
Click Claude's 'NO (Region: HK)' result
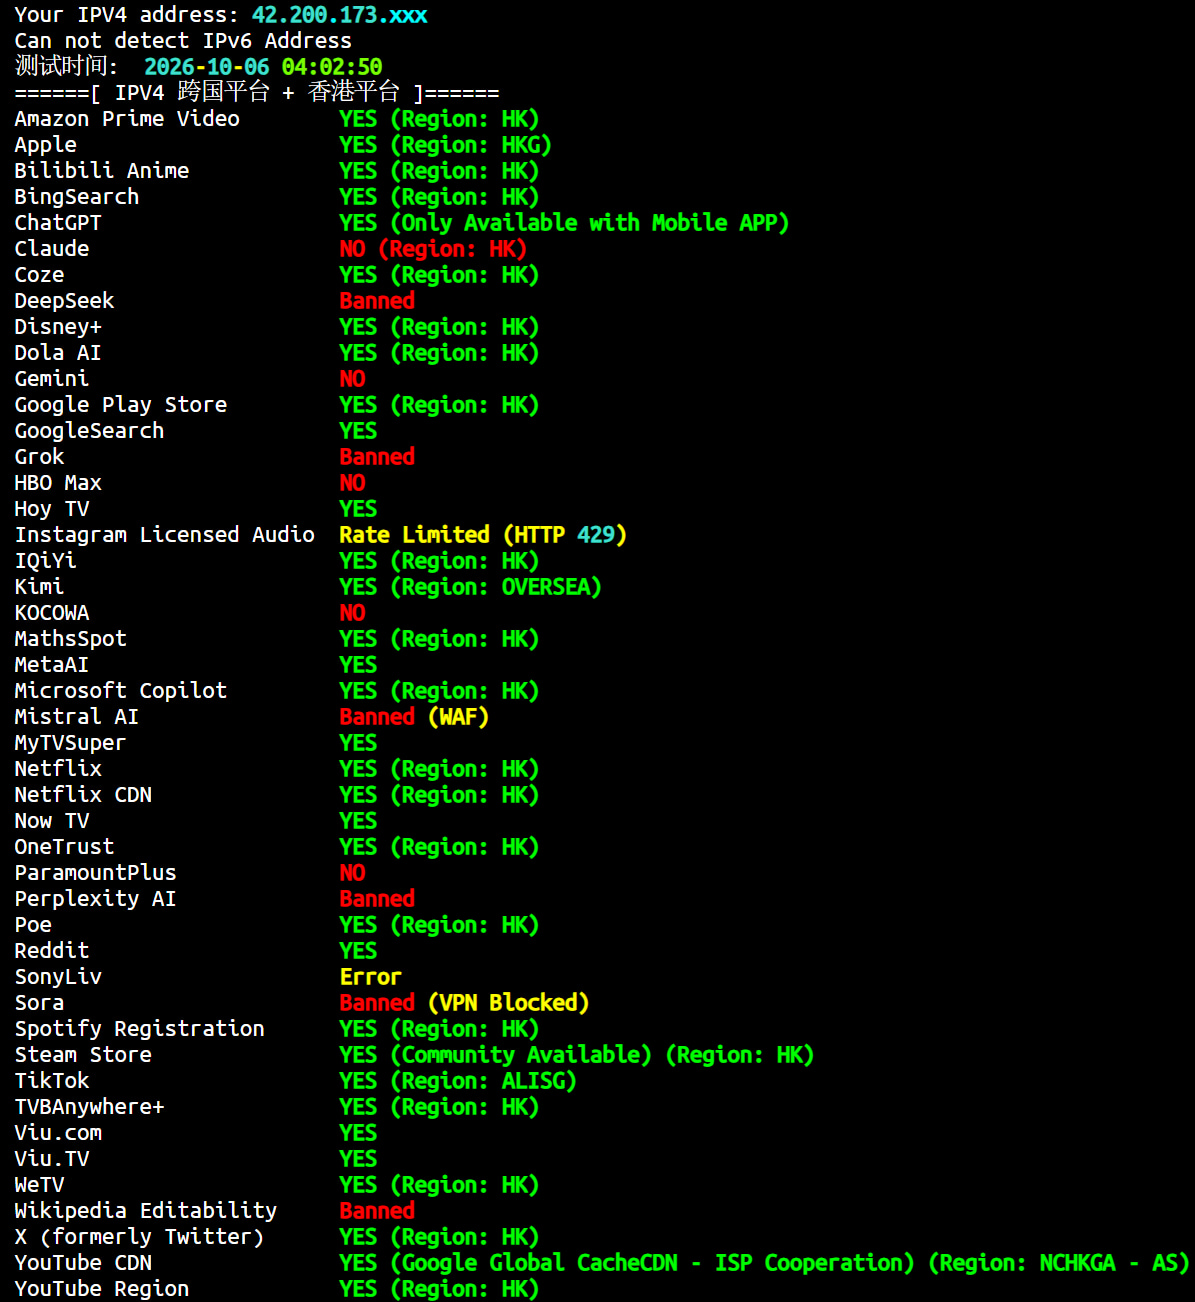coord(433,249)
